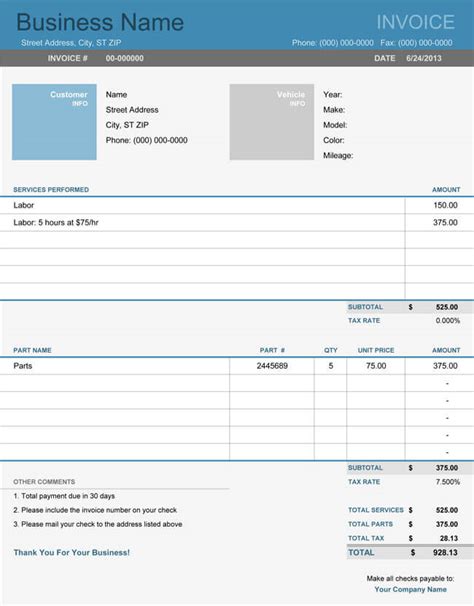Click the Part # column header

[x=272, y=351]
